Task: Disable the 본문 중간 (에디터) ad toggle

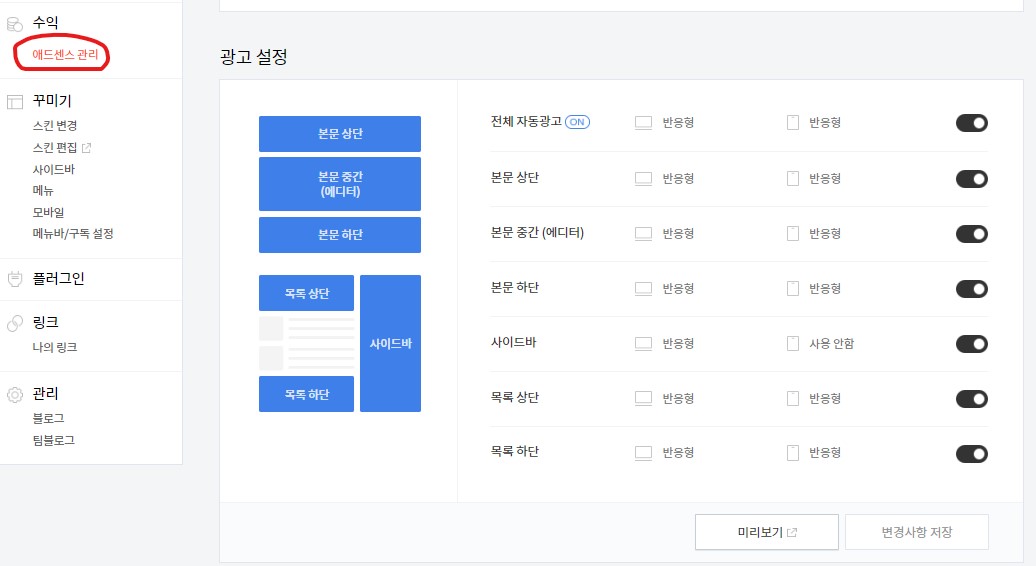Action: click(x=971, y=234)
